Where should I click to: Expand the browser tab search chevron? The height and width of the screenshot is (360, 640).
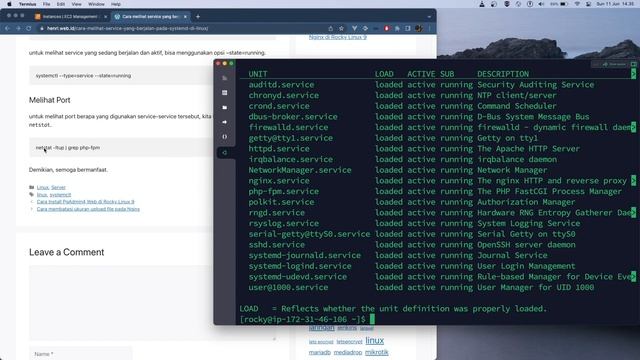(429, 17)
